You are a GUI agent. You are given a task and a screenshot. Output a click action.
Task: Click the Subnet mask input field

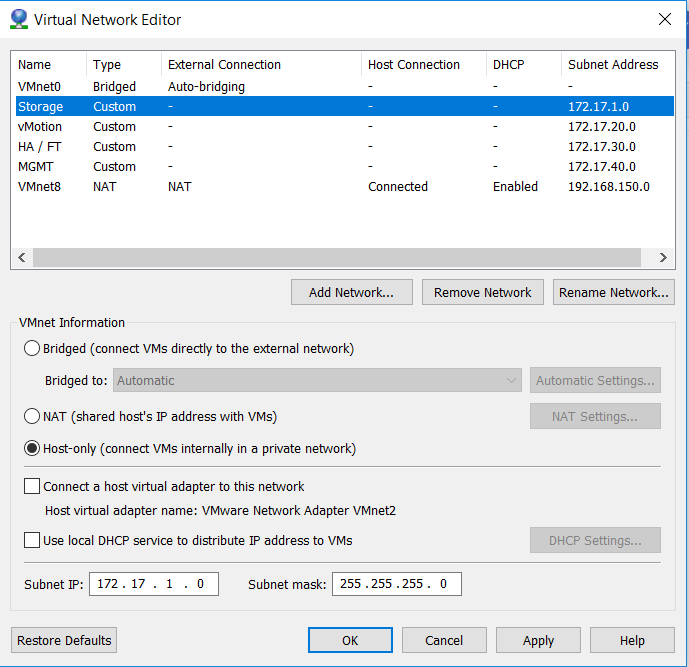click(x=397, y=584)
